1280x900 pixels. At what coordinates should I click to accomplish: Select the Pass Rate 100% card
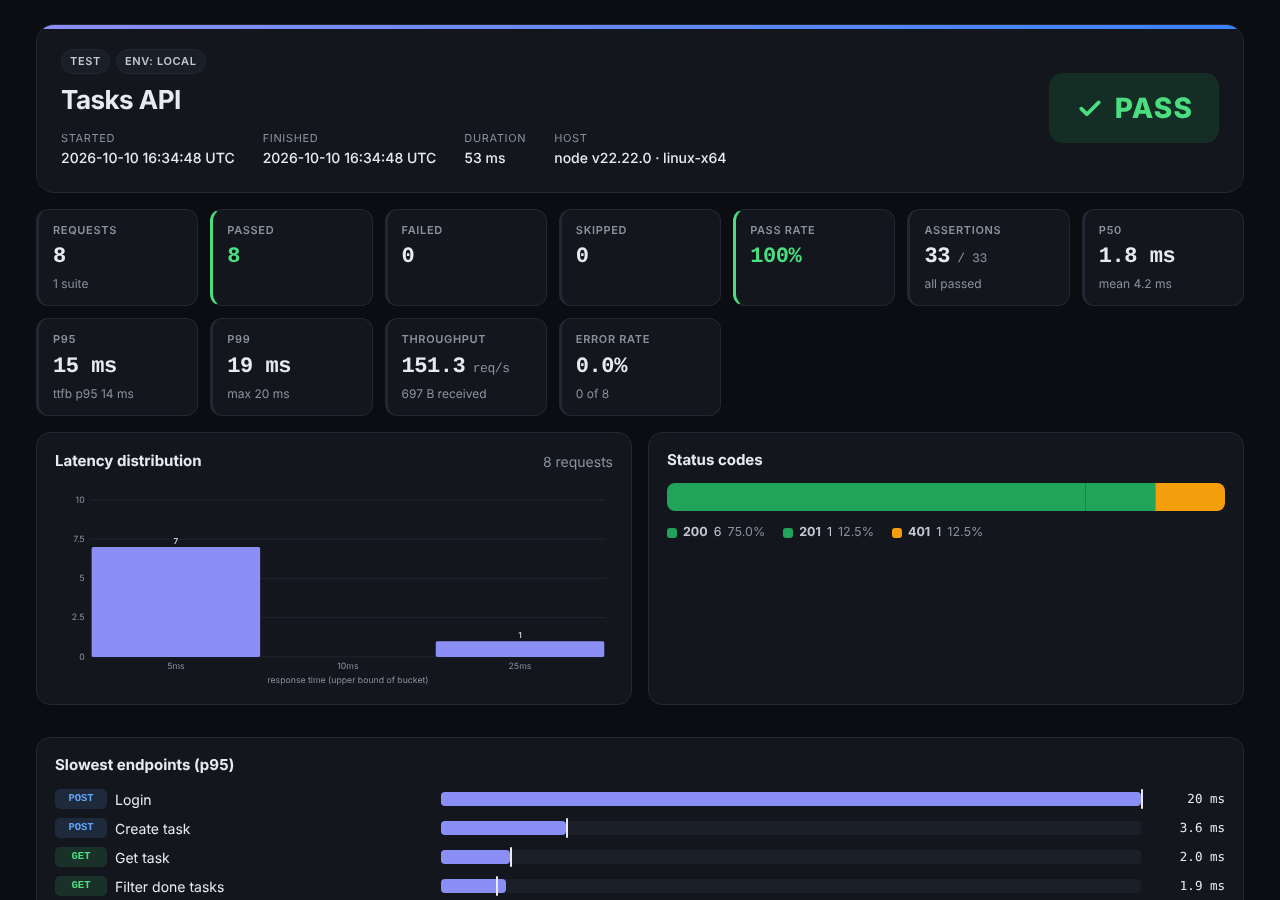pos(814,257)
